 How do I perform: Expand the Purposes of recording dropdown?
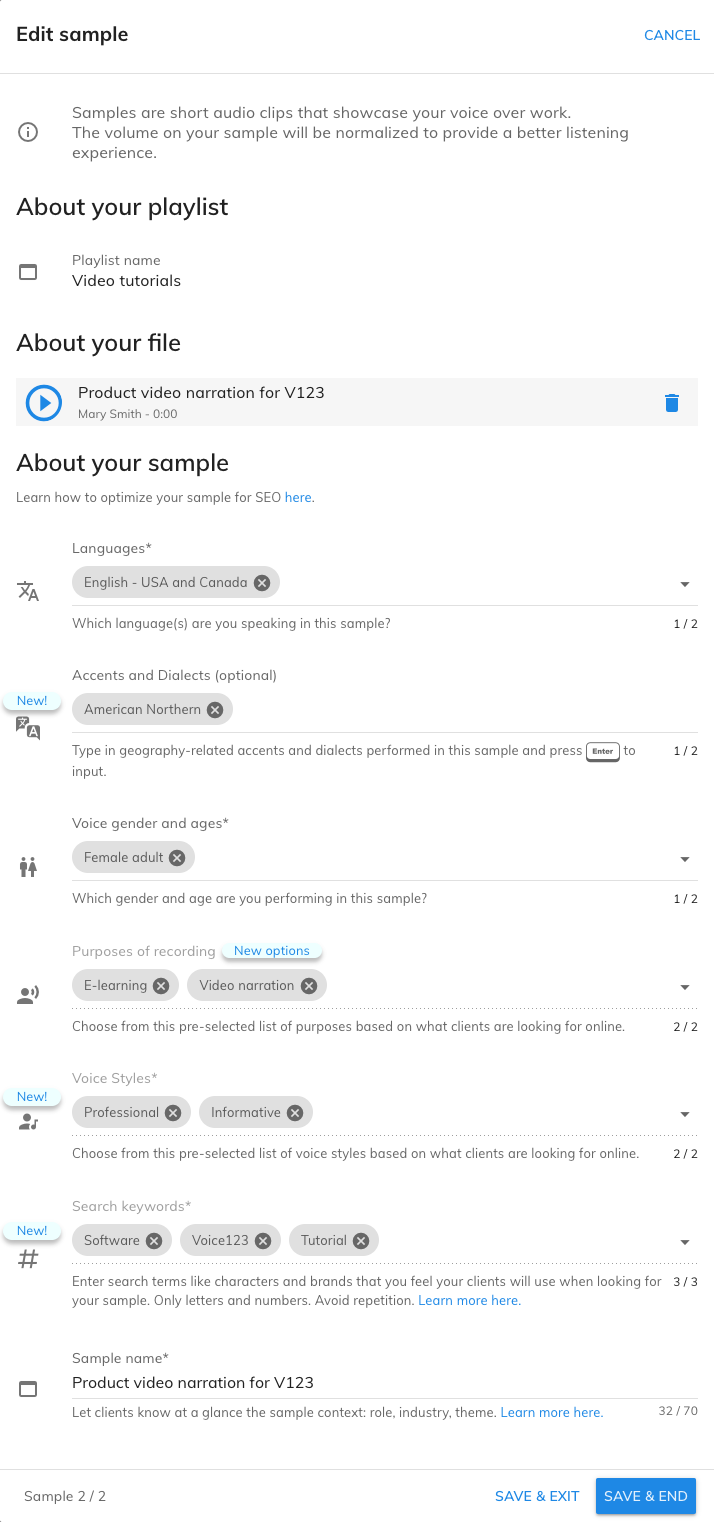(685, 987)
